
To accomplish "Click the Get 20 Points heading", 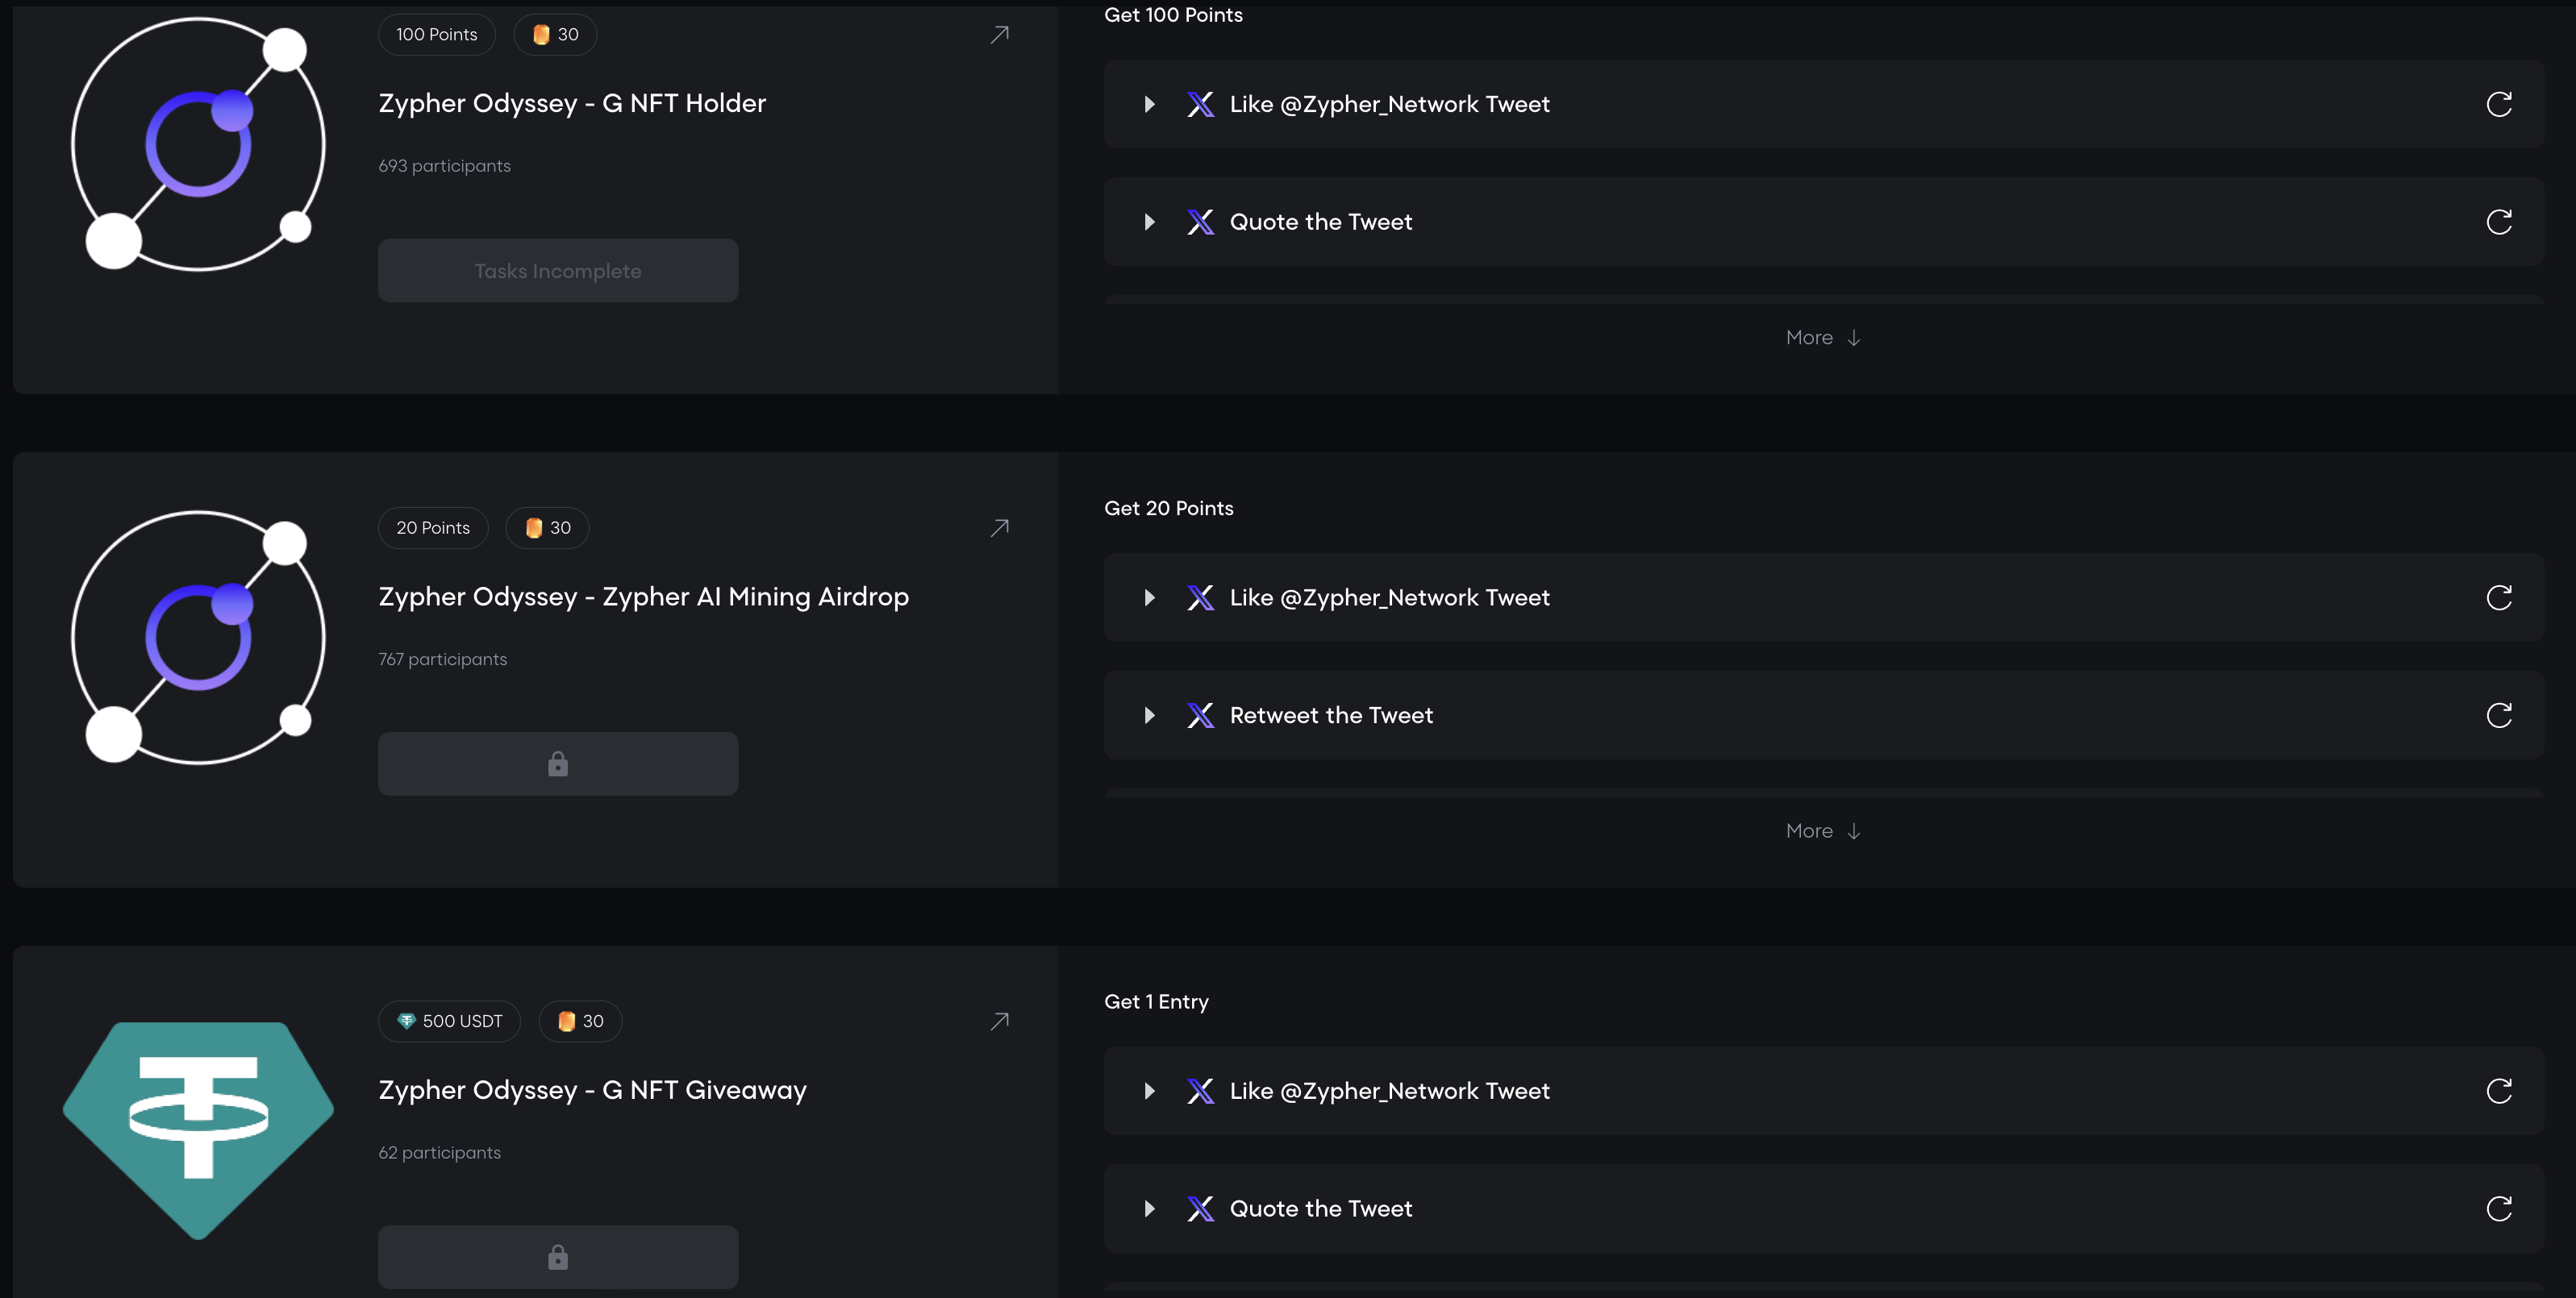I will 1168,508.
